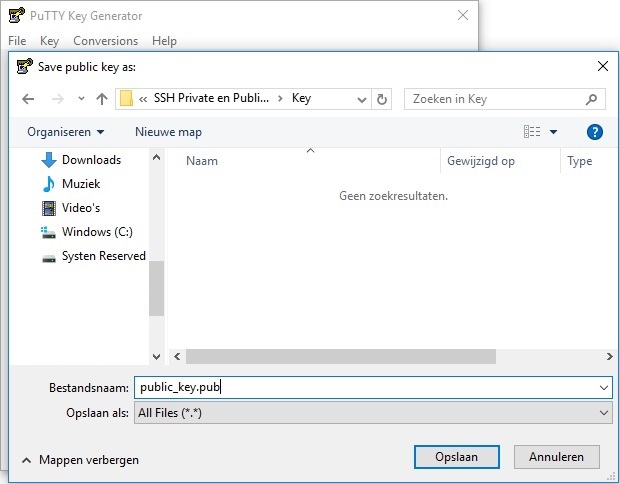This screenshot has height=484, width=620.
Task: Close the Save public key dialog
Action: click(603, 66)
